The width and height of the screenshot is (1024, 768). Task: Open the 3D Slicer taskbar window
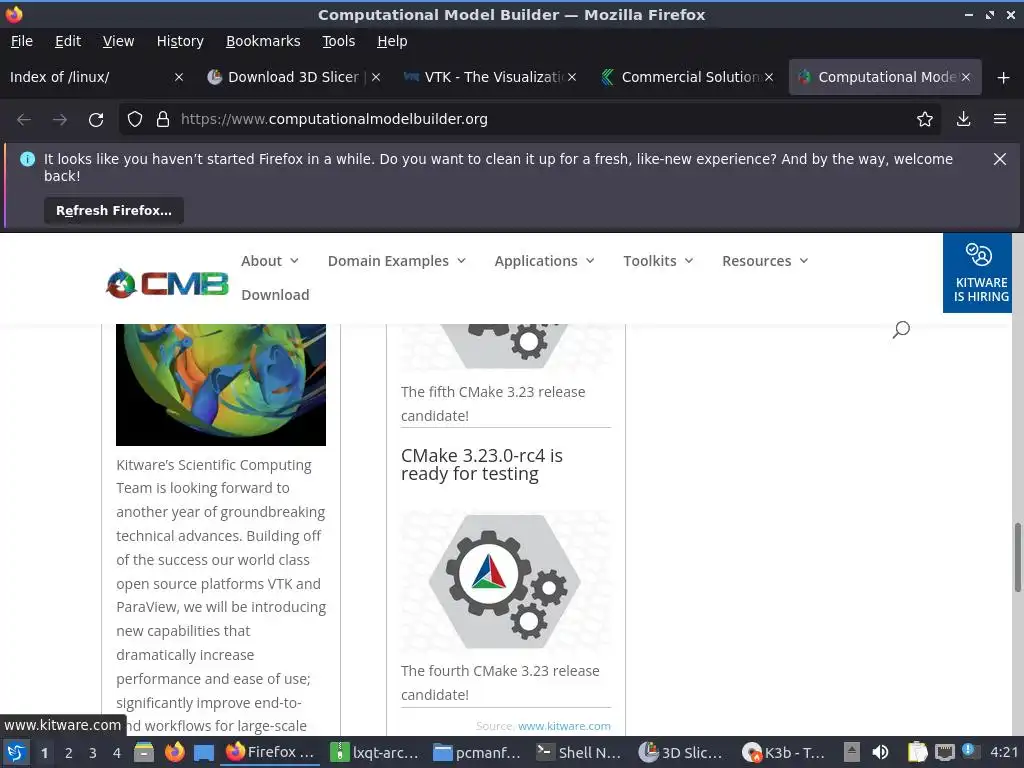coord(682,753)
